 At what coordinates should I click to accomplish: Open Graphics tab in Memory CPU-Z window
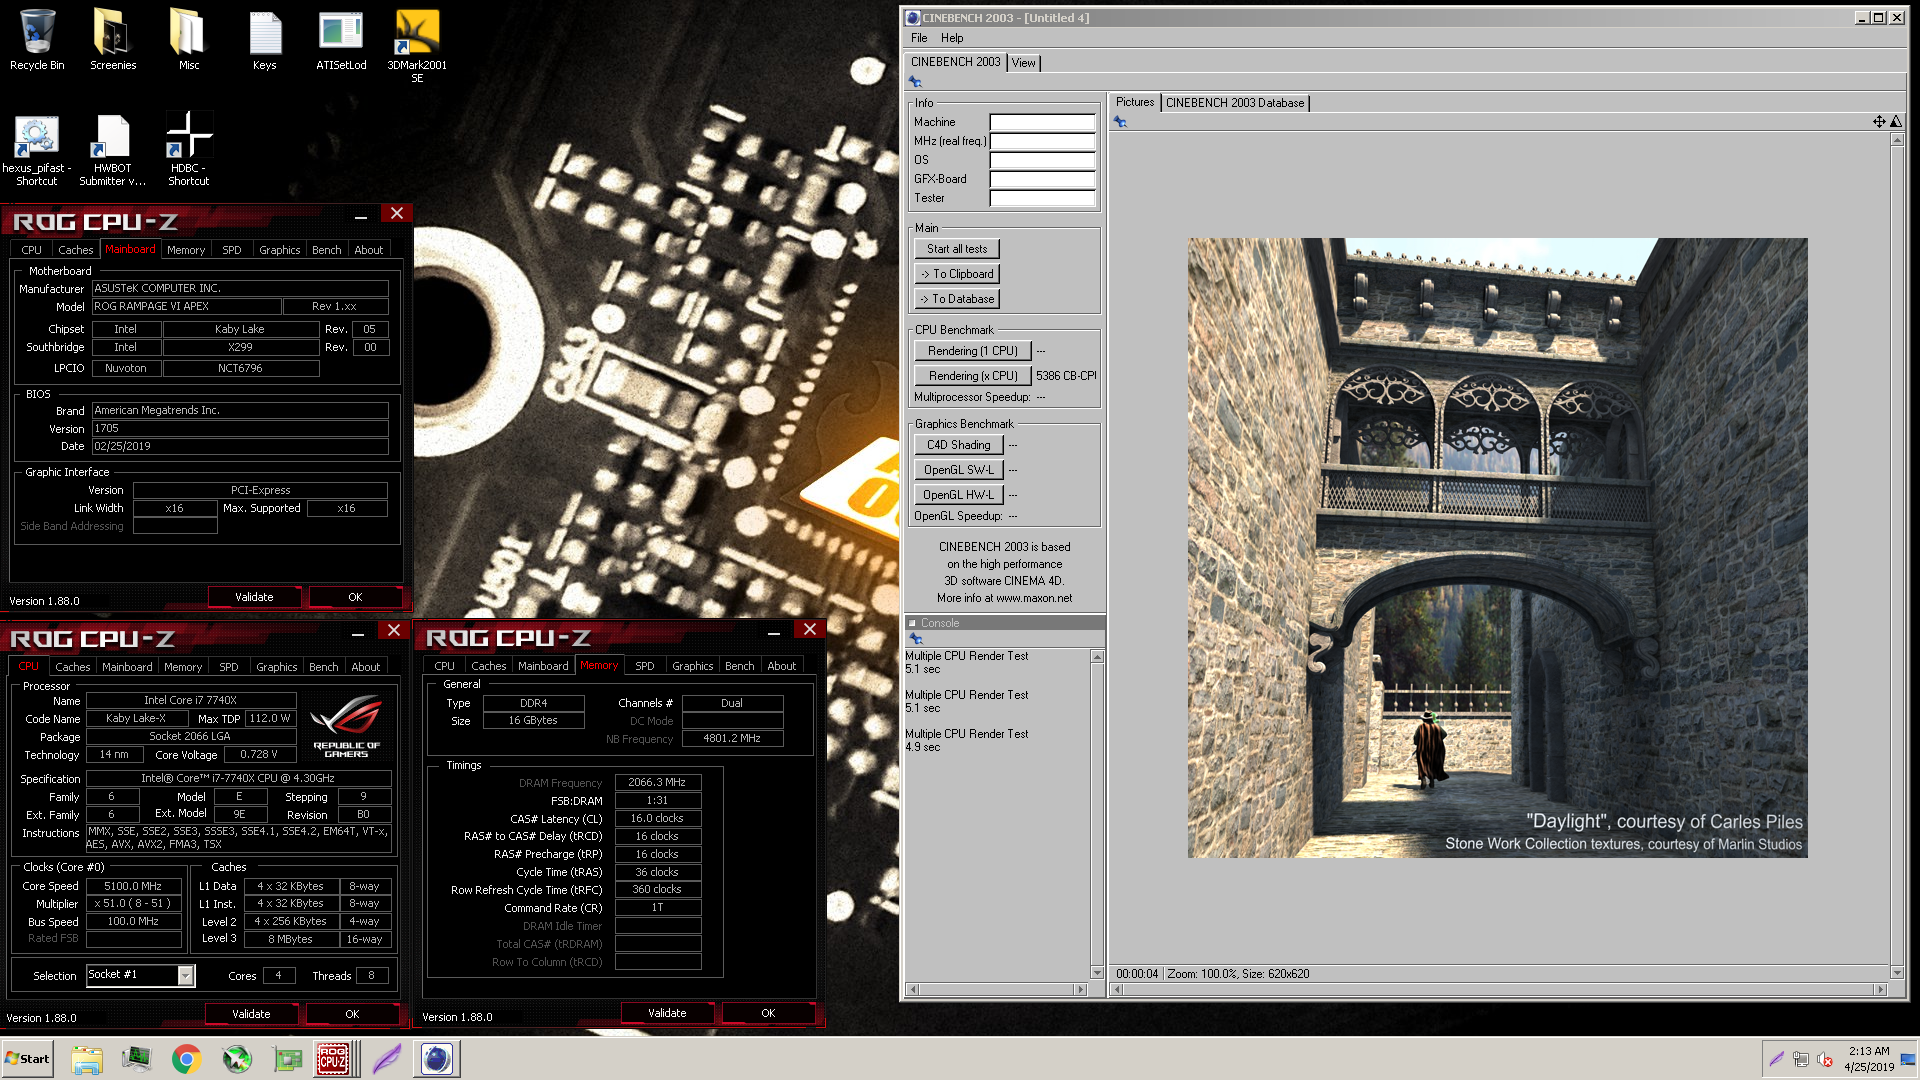693,666
